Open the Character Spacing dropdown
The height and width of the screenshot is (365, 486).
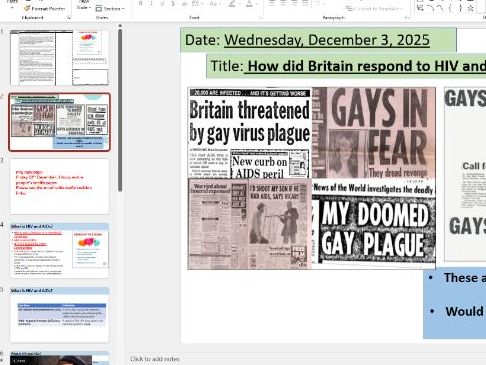(197, 4)
